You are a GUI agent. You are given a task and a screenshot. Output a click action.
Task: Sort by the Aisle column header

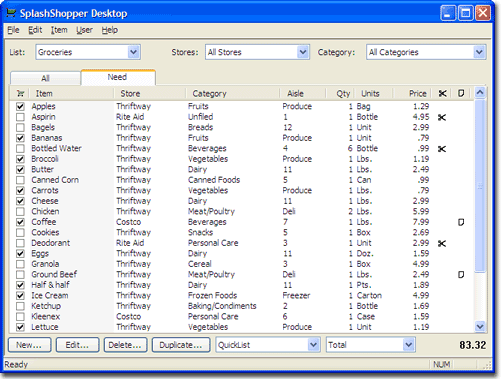(x=302, y=94)
